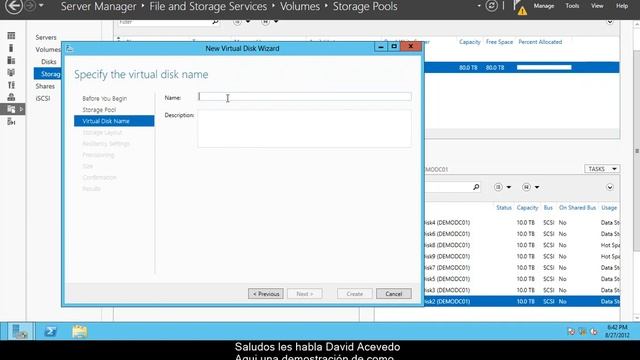This screenshot has width=640, height=360.
Task: Sort physical disks by the Usage column
Action: (x=609, y=208)
